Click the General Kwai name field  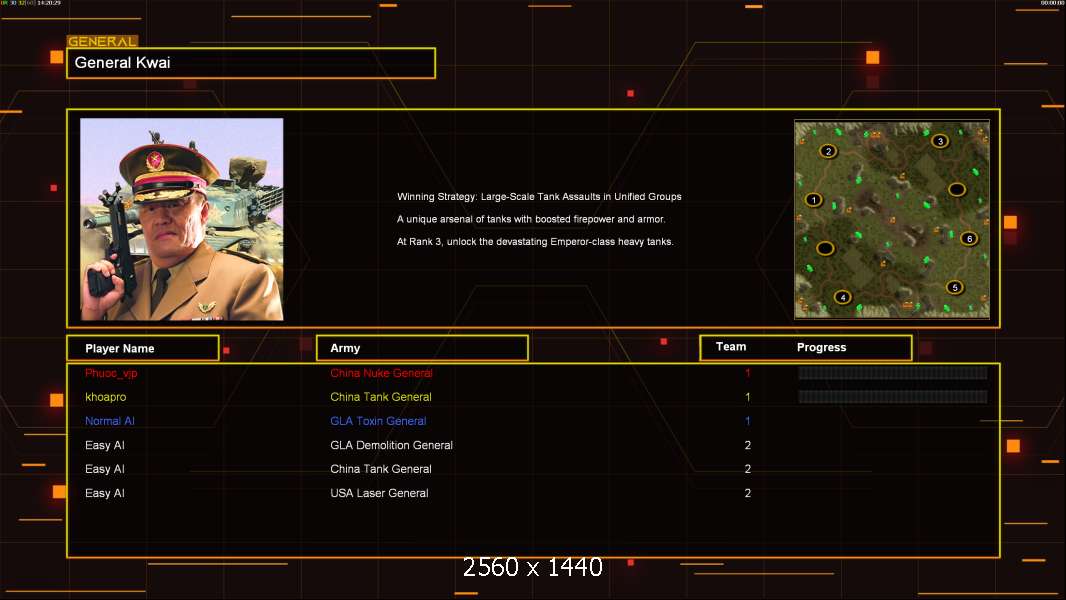pos(251,63)
